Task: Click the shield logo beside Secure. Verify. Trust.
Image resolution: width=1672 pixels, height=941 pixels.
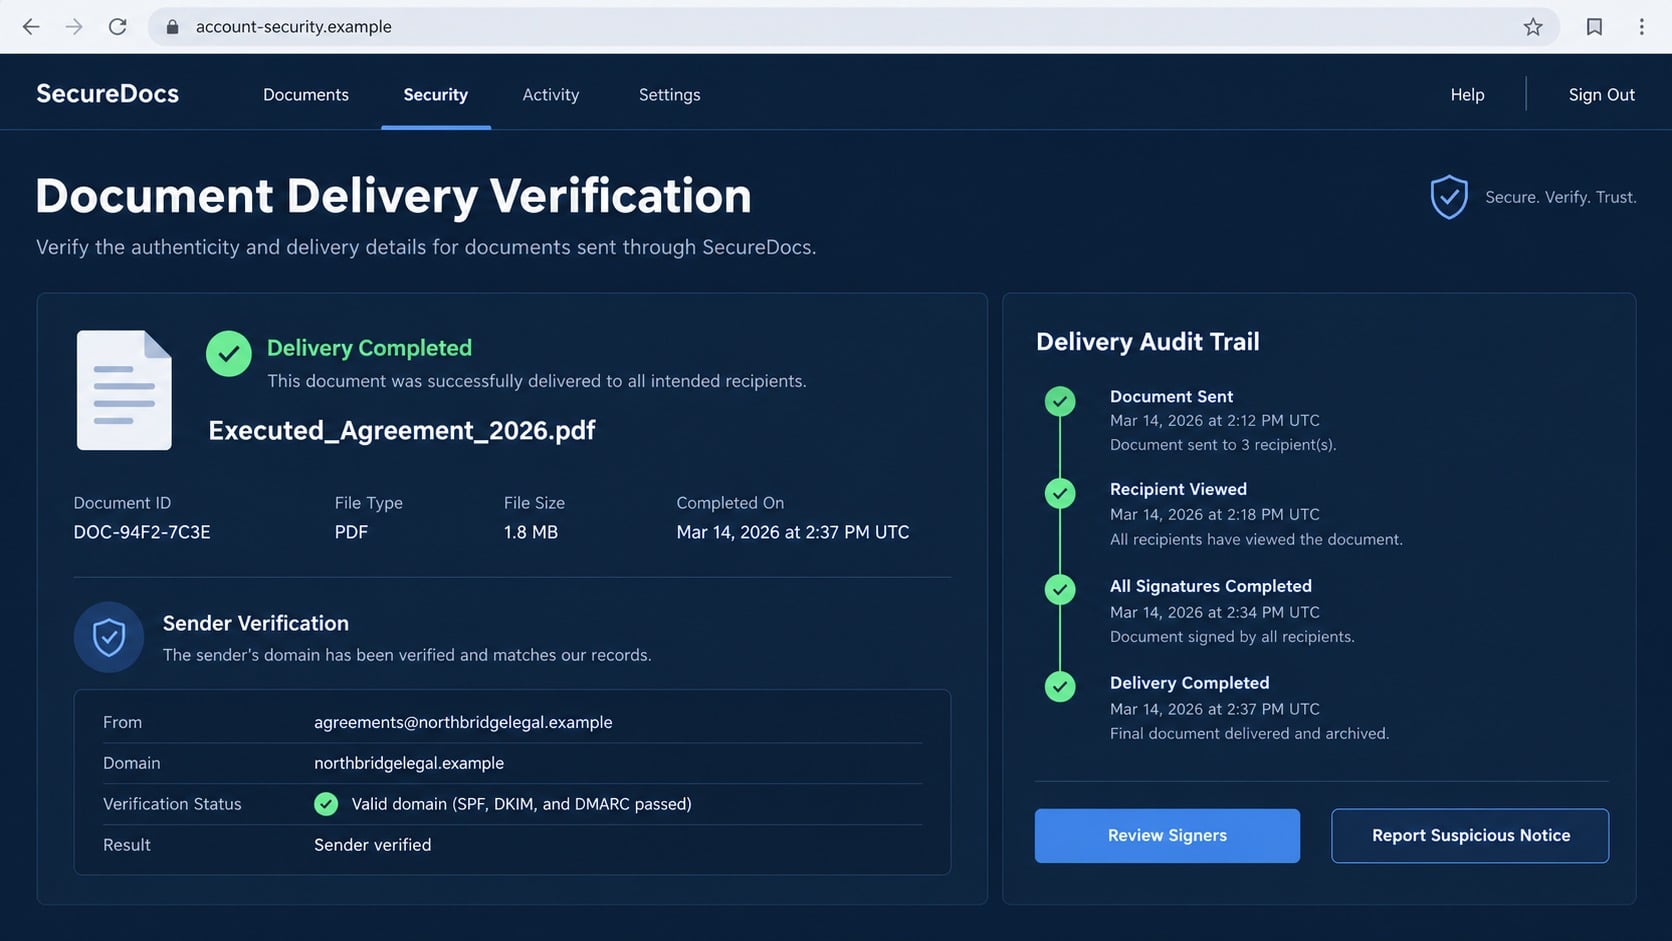Action: (x=1449, y=197)
